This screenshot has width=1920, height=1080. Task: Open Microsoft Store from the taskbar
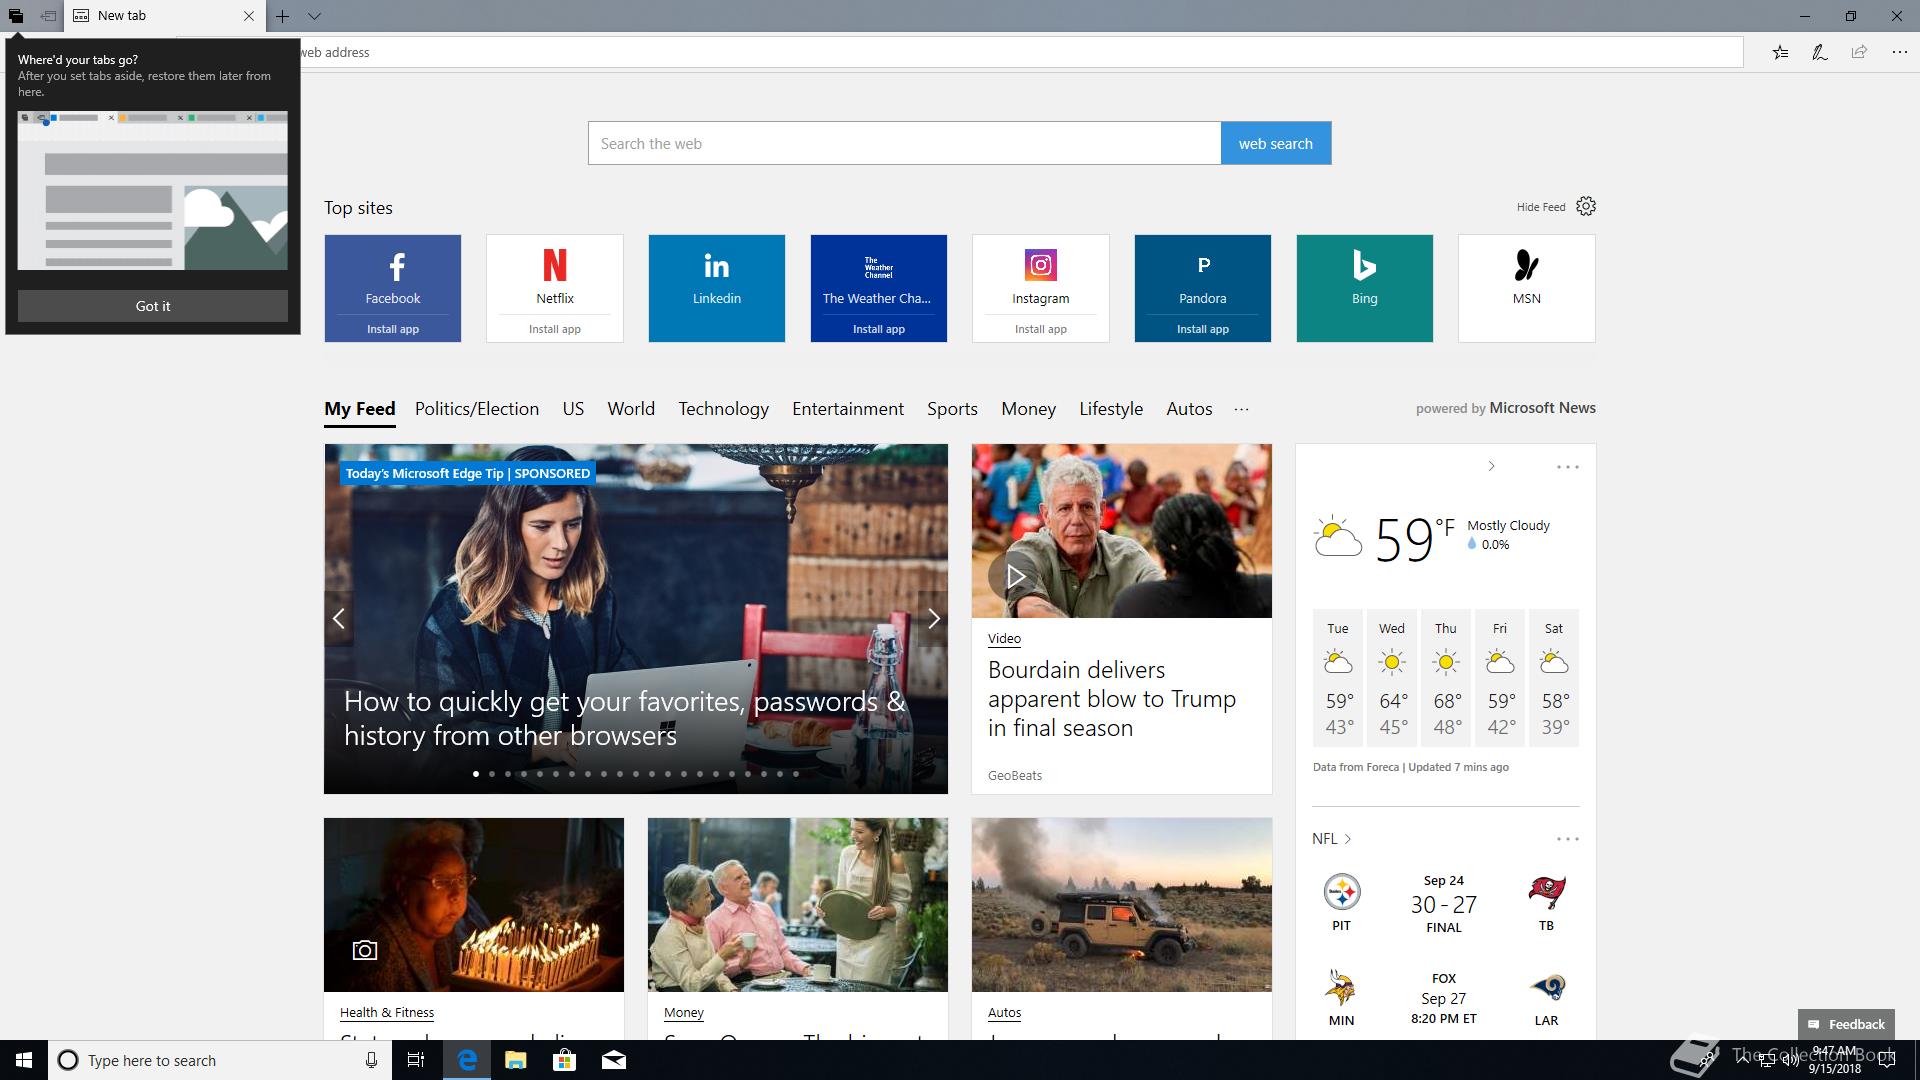(565, 1060)
